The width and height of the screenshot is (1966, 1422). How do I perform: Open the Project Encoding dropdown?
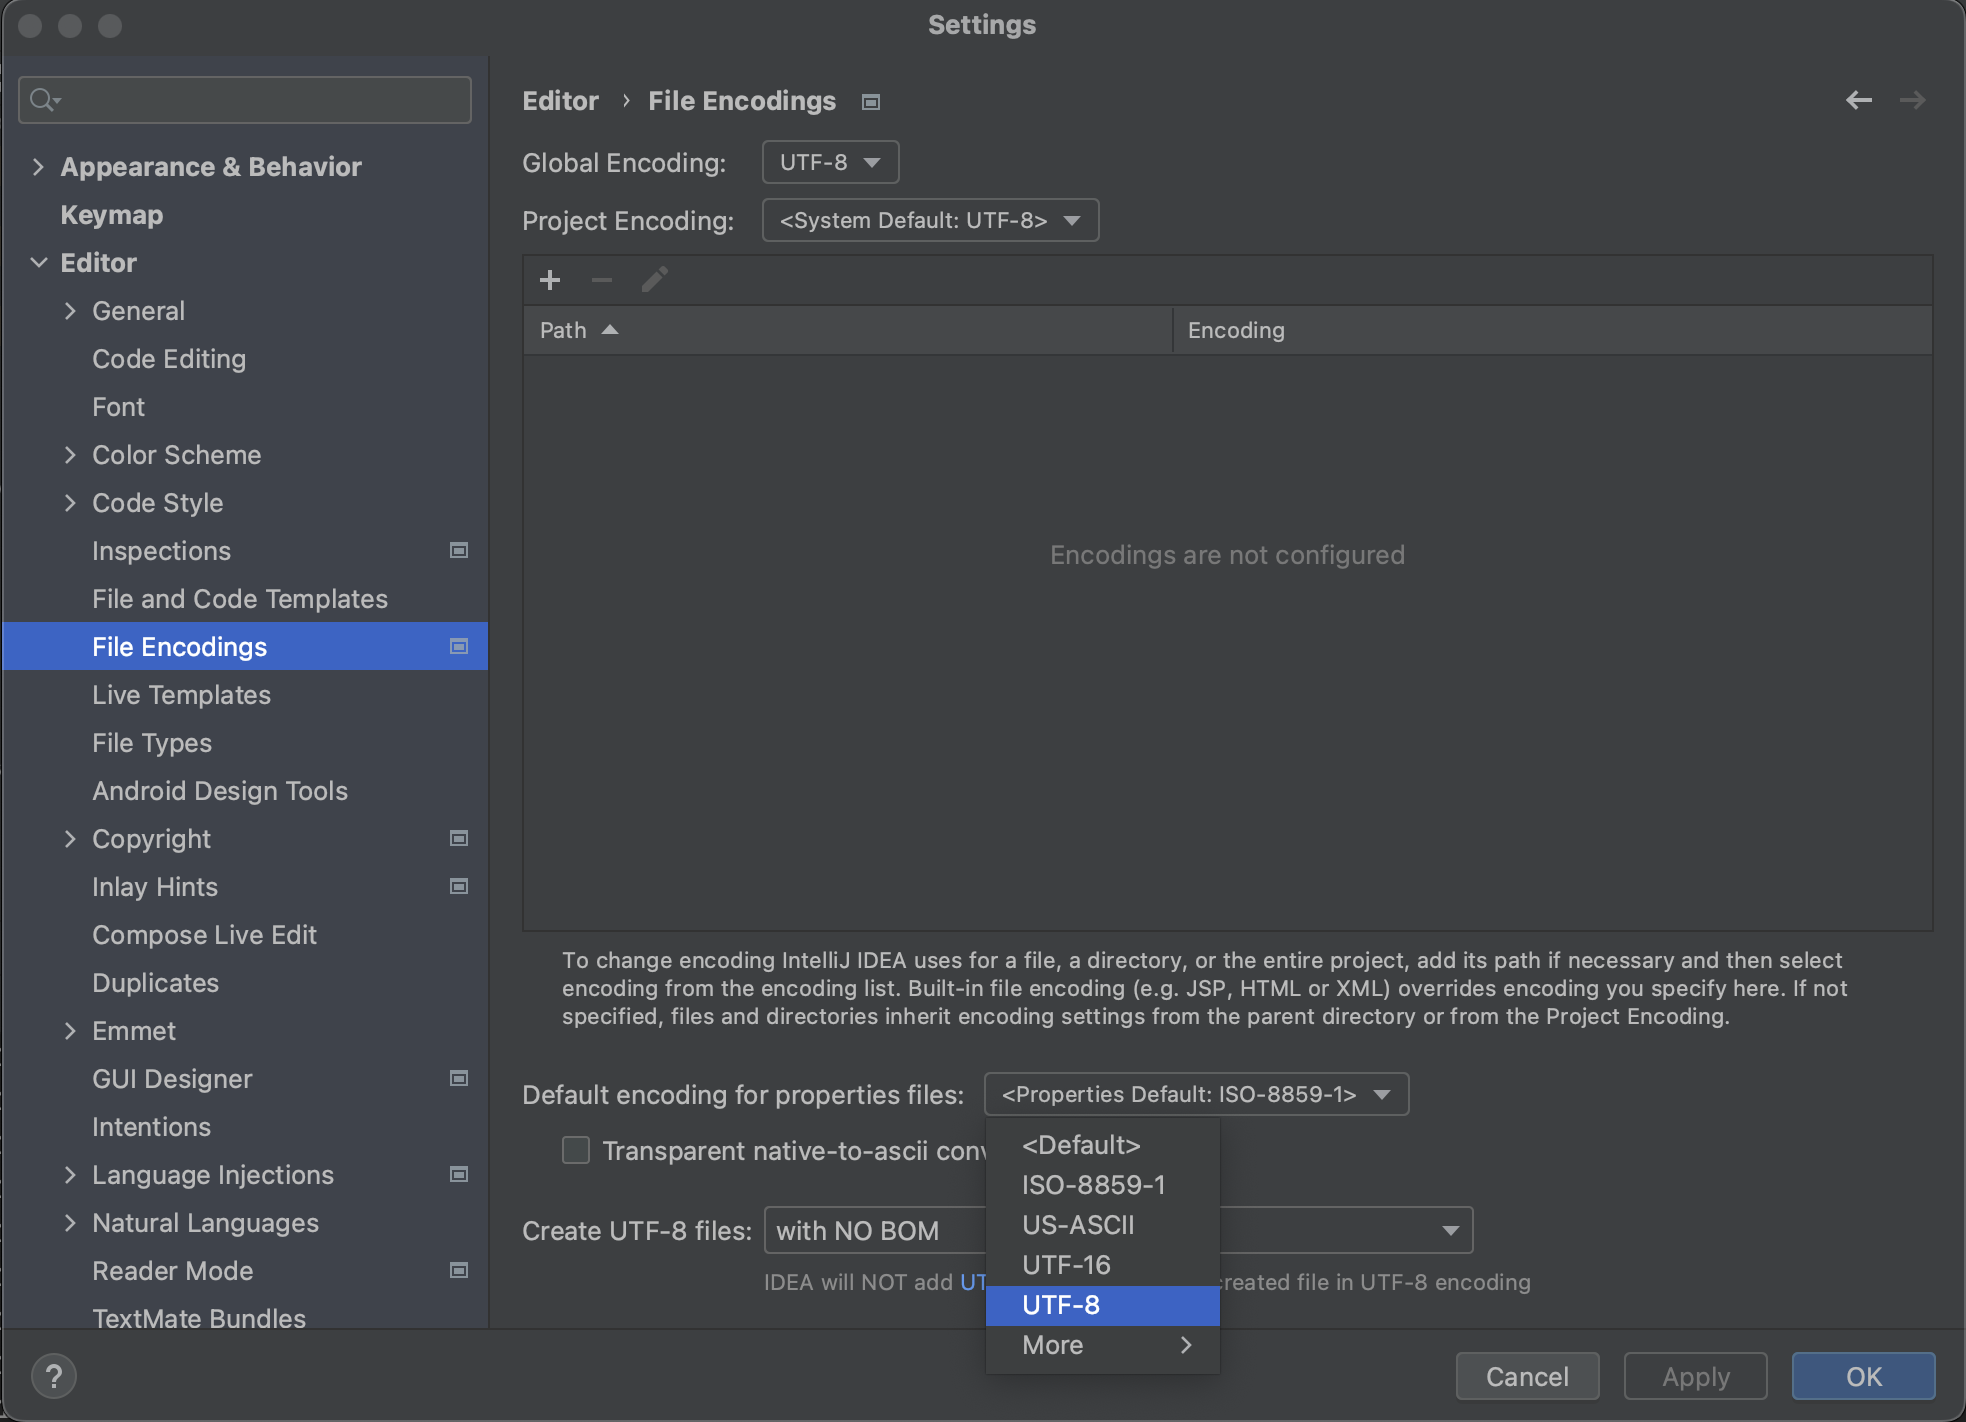point(930,220)
